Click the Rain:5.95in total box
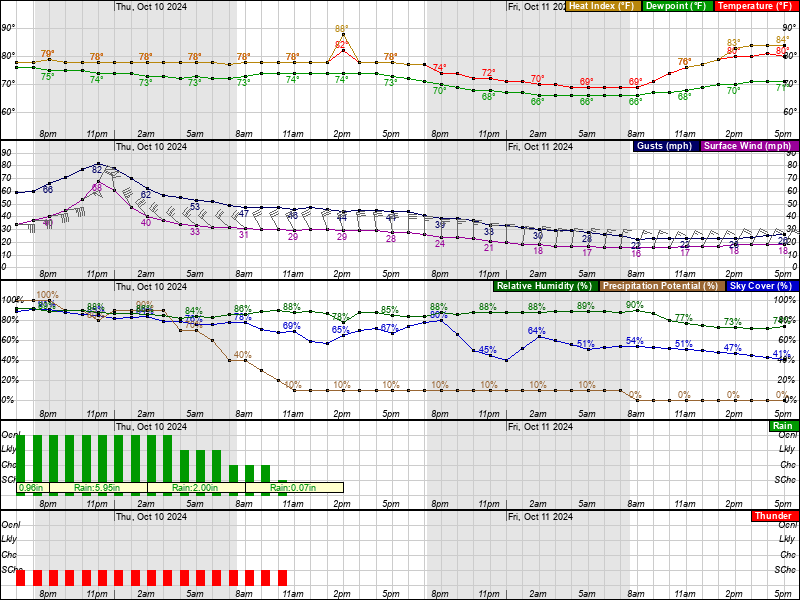 (98, 488)
